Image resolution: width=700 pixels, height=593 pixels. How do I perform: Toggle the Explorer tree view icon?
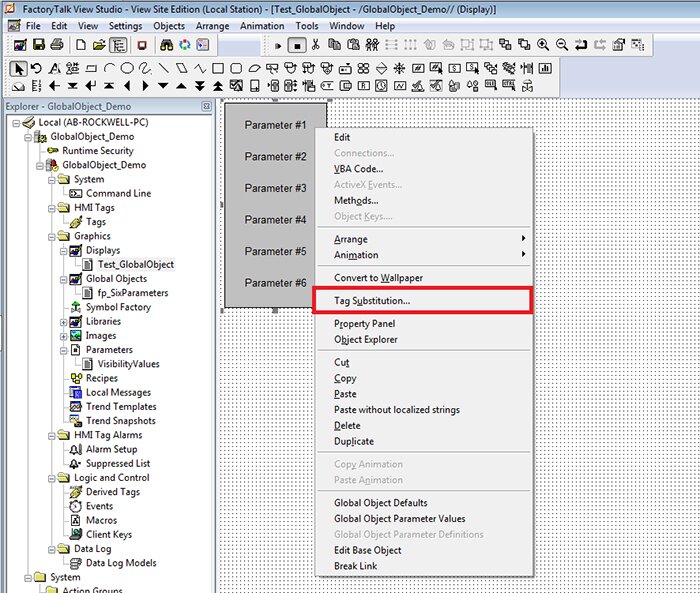click(118, 45)
